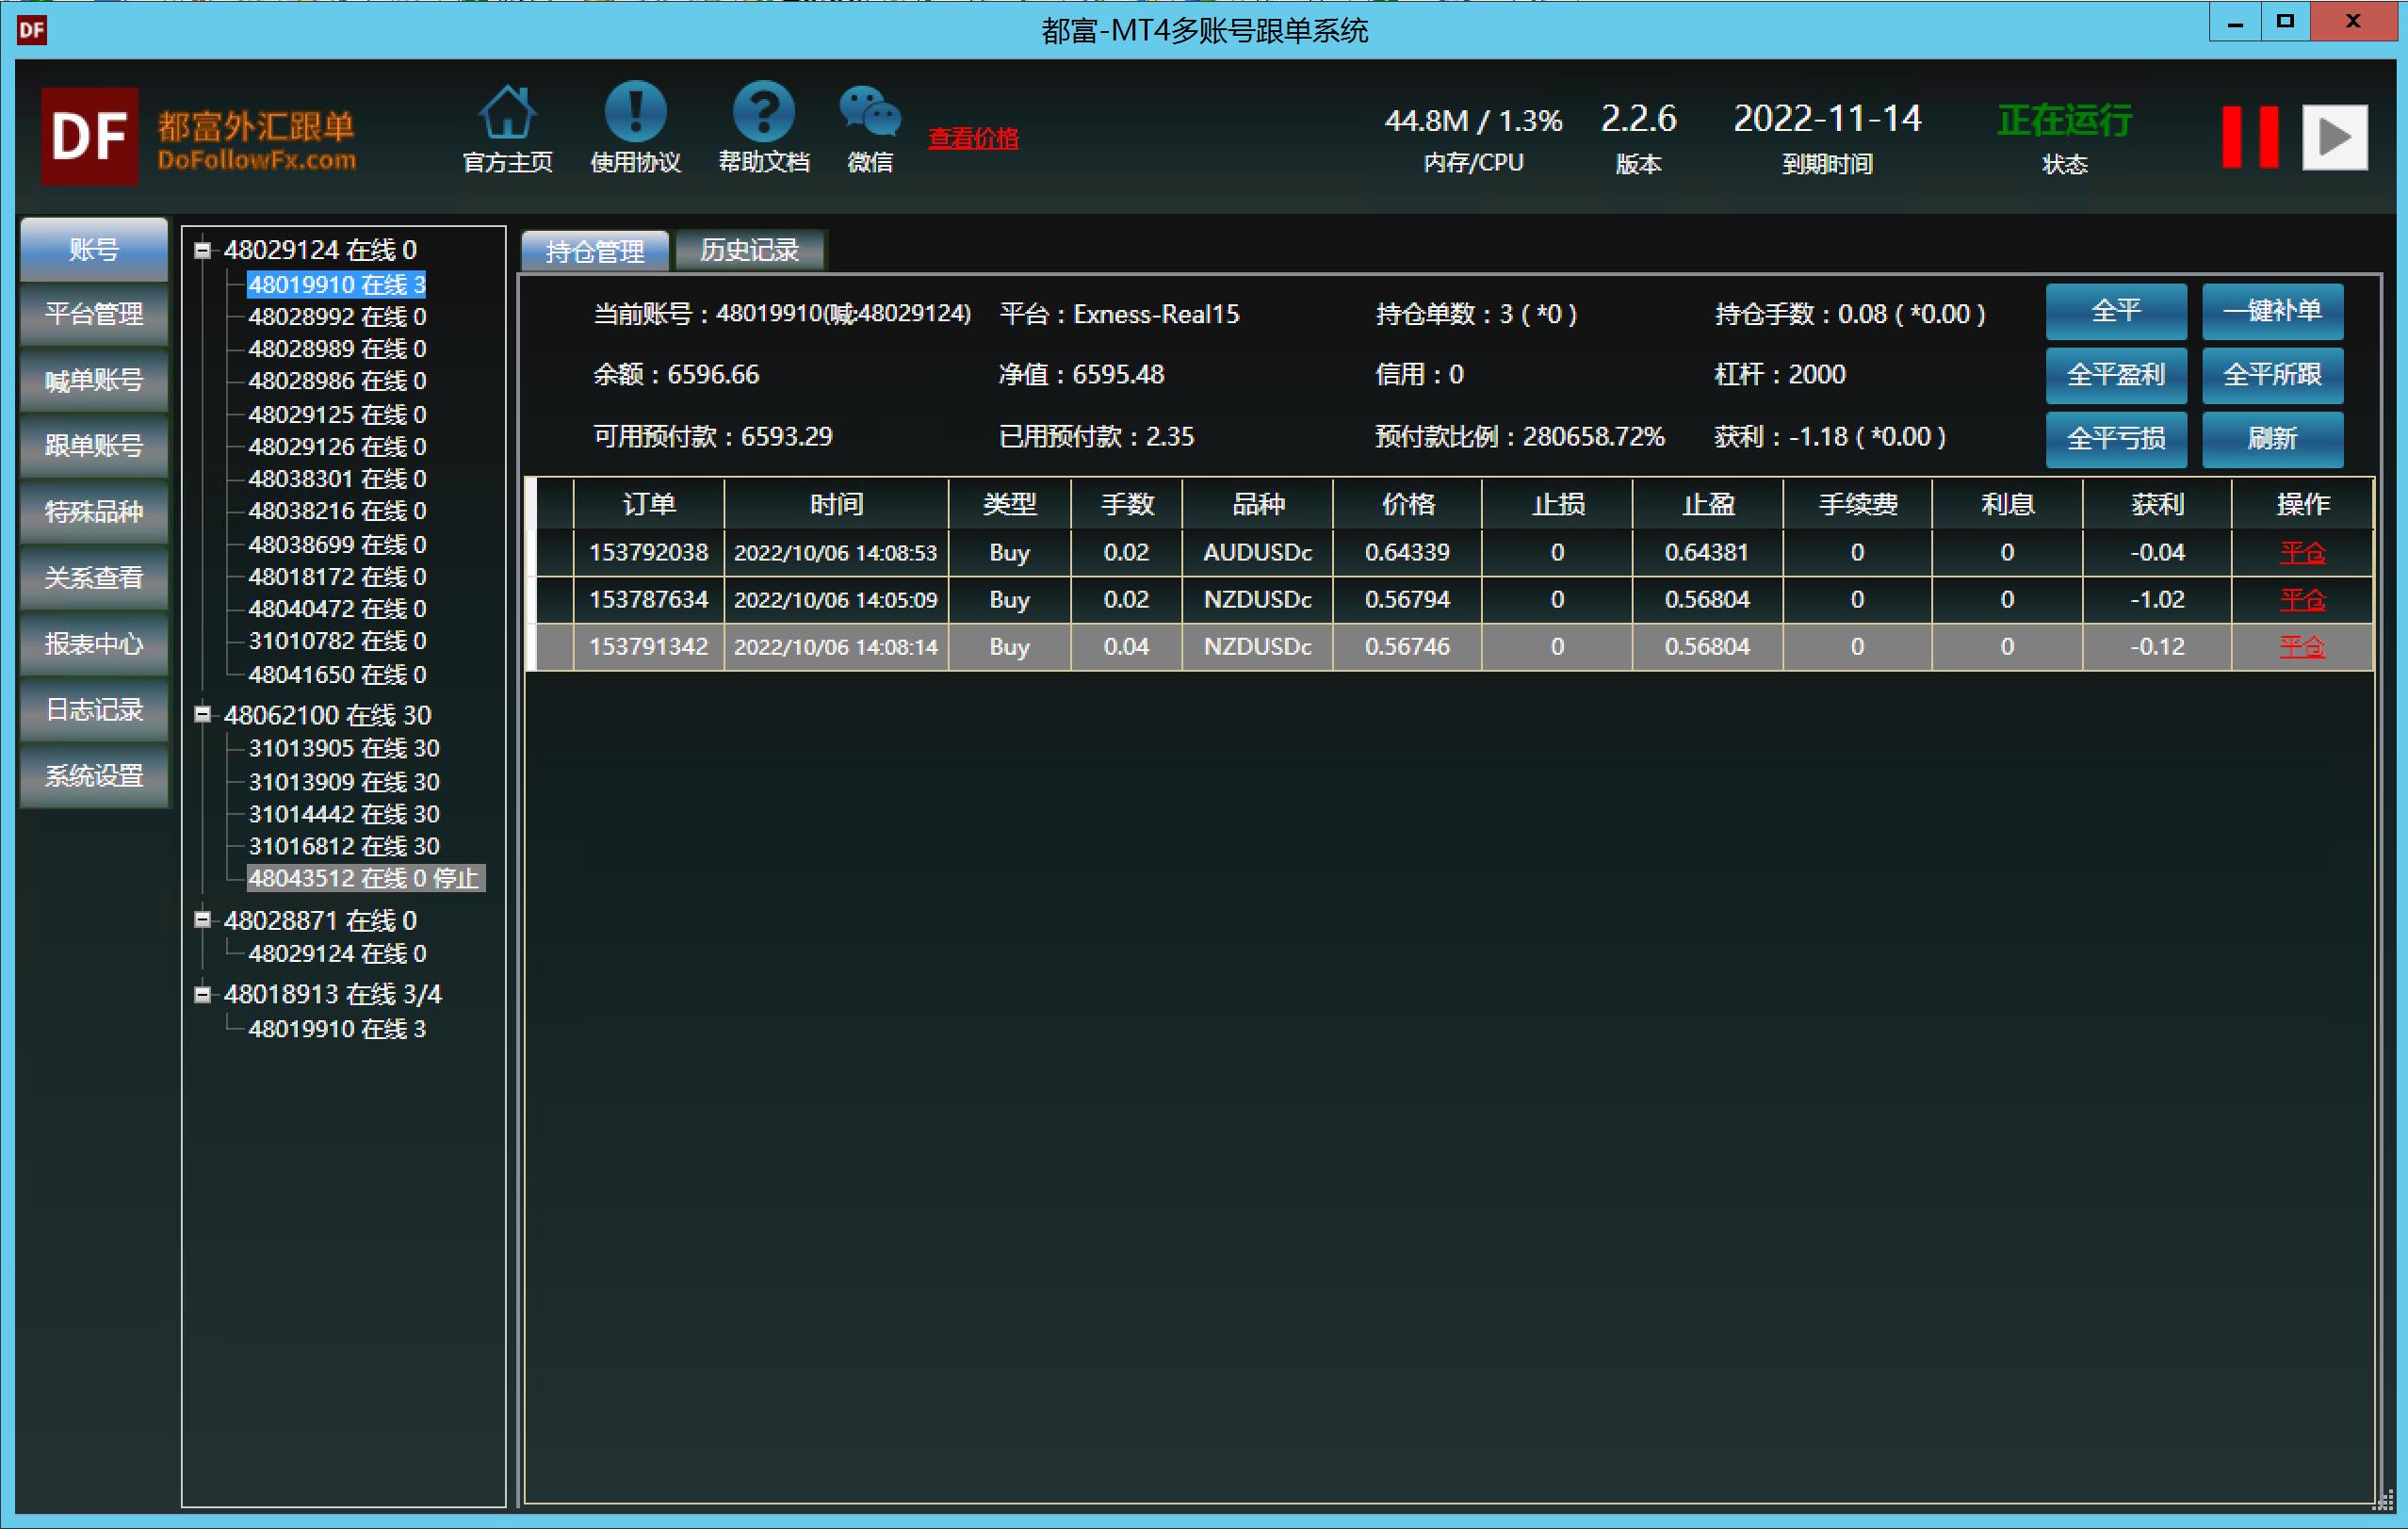2408x1529 pixels.
Task: Open the 平台管理 sidebar menu
Action: coord(94,315)
